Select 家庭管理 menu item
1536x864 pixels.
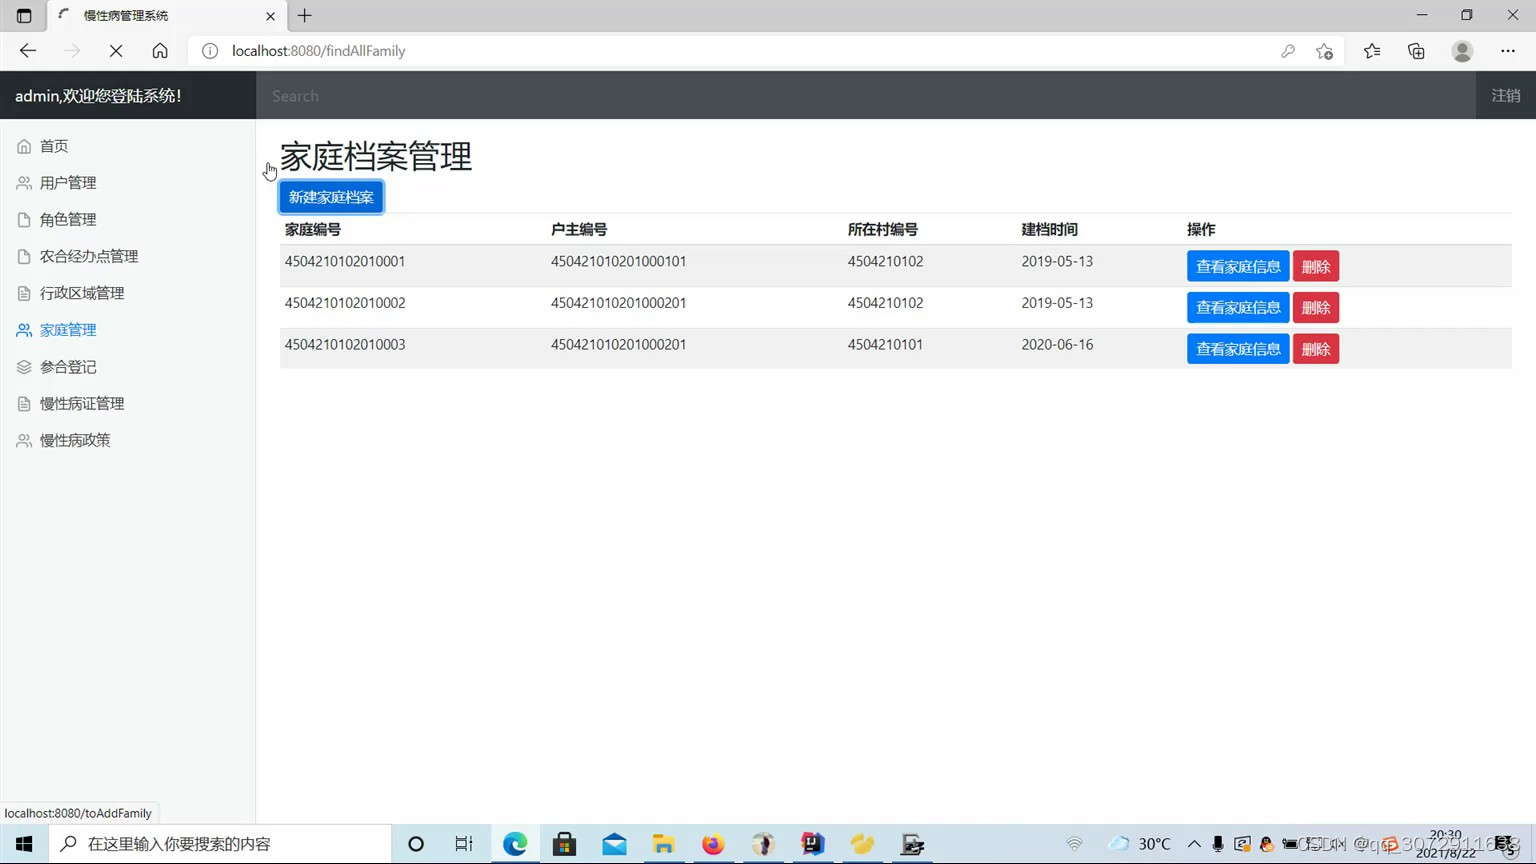68,330
